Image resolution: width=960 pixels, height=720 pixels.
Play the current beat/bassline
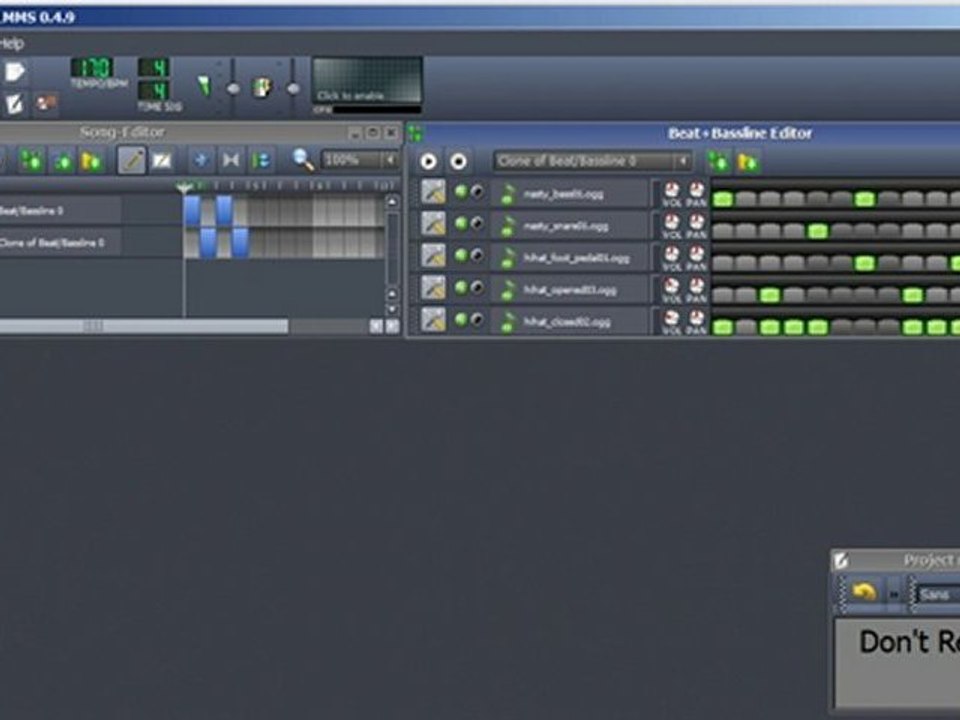click(429, 162)
